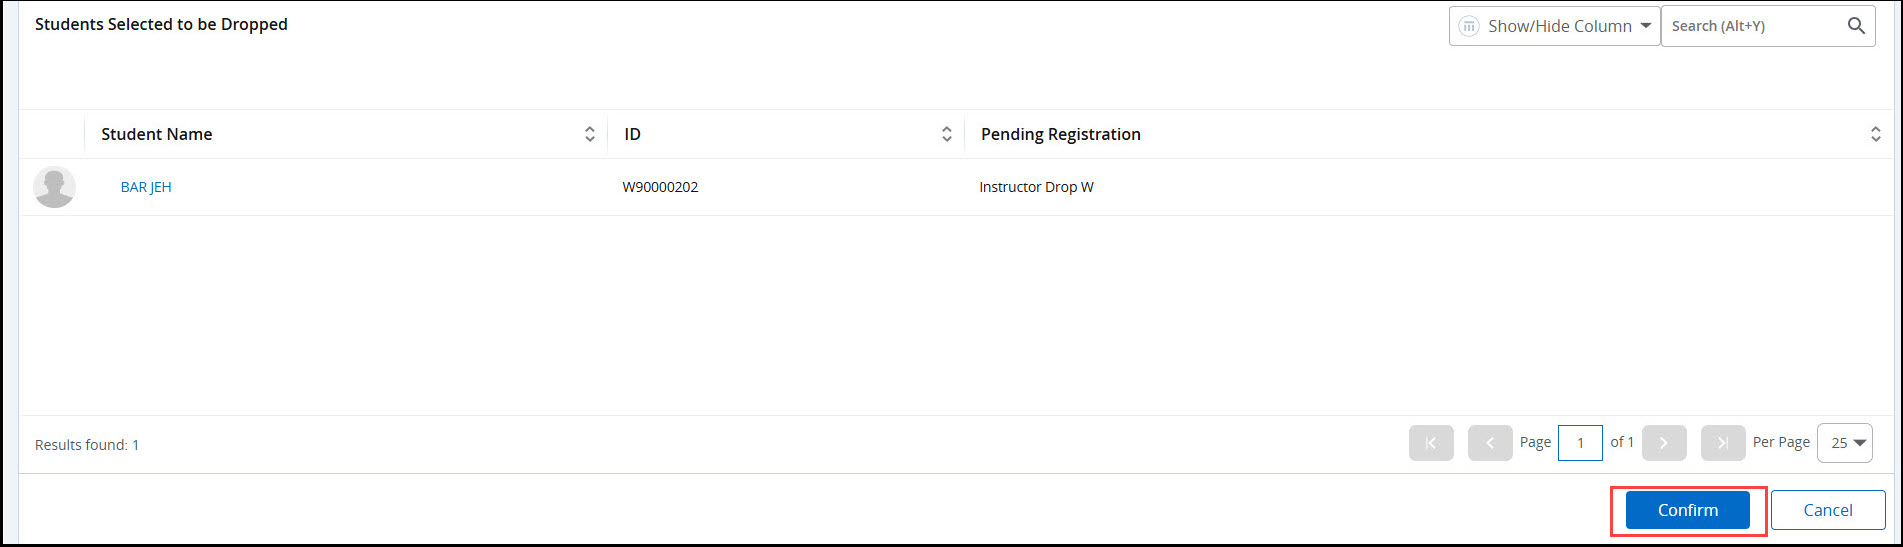Go to previous page of results
The image size is (1903, 547).
1489,443
